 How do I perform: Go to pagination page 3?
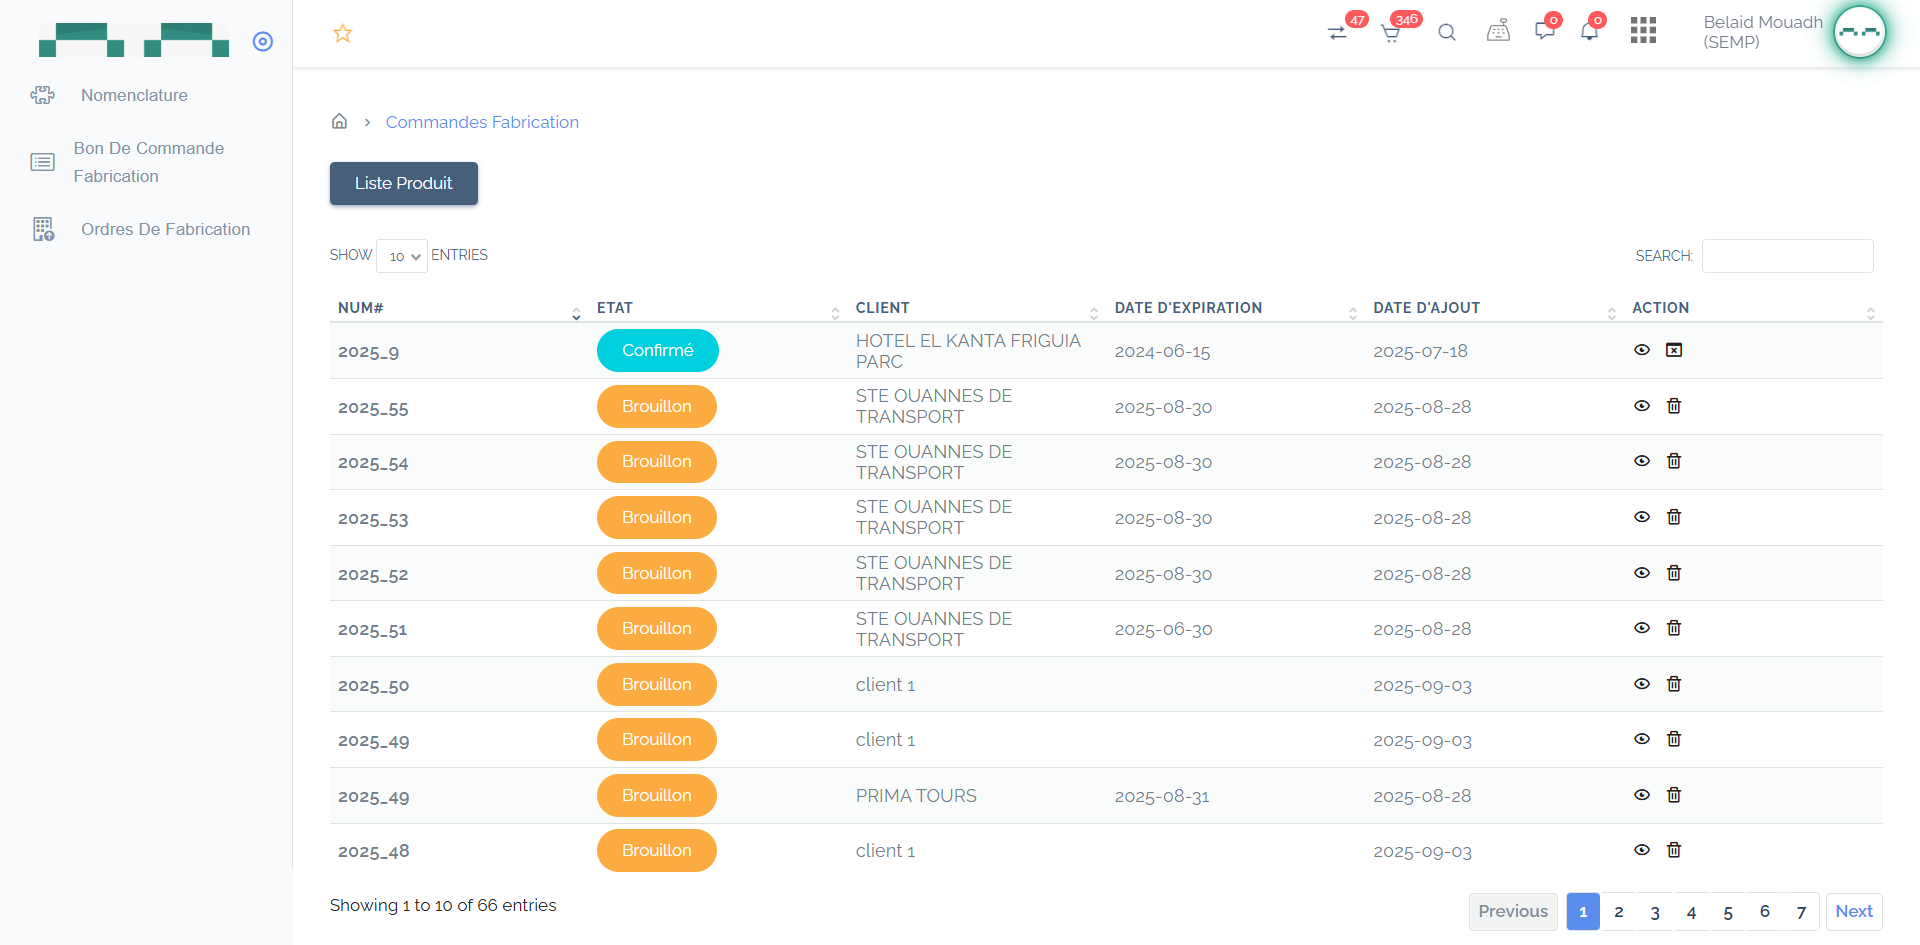[1655, 912]
